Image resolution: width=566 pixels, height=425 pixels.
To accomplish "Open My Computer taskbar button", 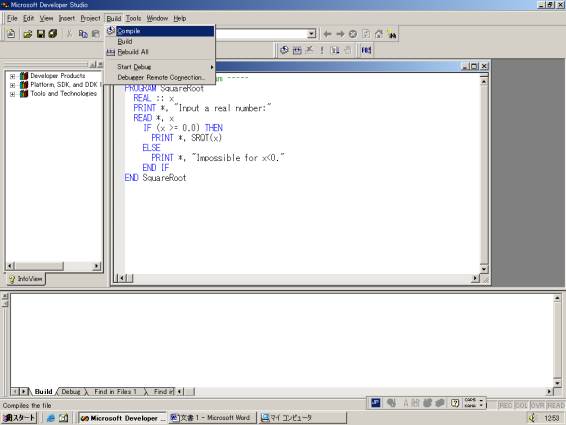I will click(x=302, y=418).
